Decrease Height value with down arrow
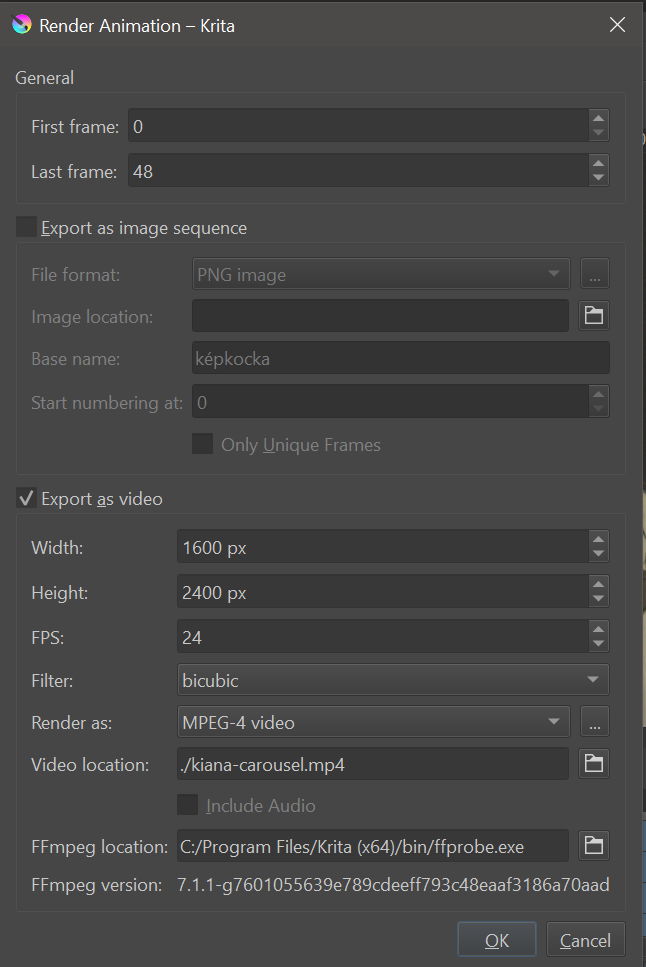Screen dimensions: 646x967 (598, 599)
